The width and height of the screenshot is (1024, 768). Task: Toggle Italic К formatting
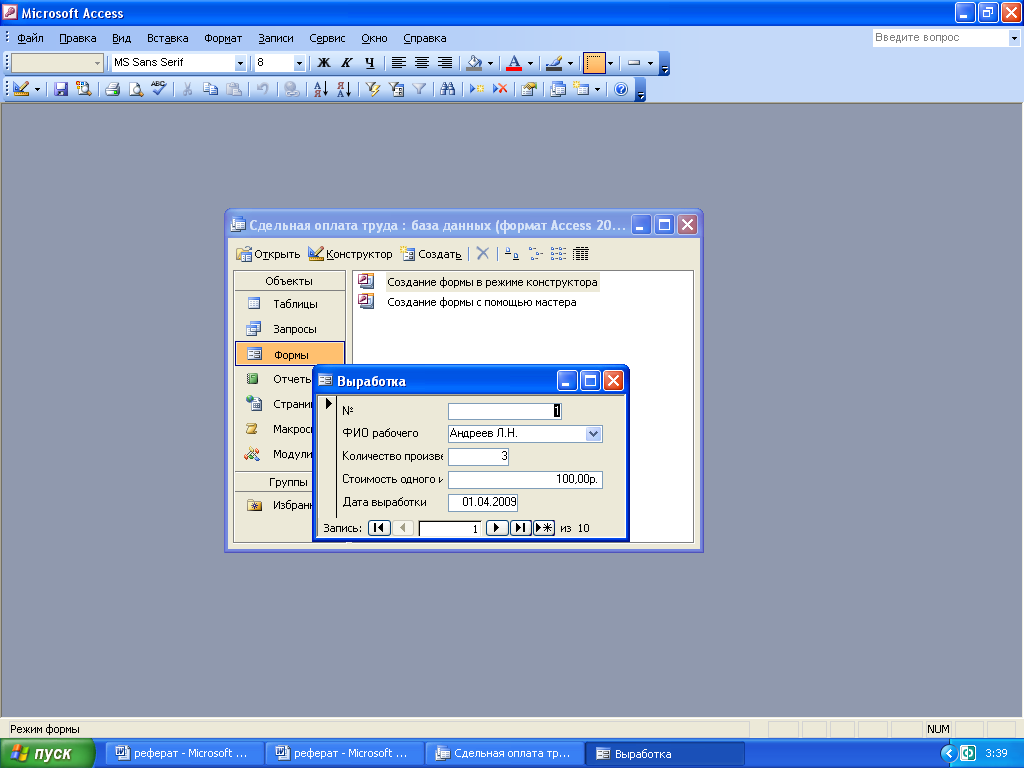tap(347, 63)
